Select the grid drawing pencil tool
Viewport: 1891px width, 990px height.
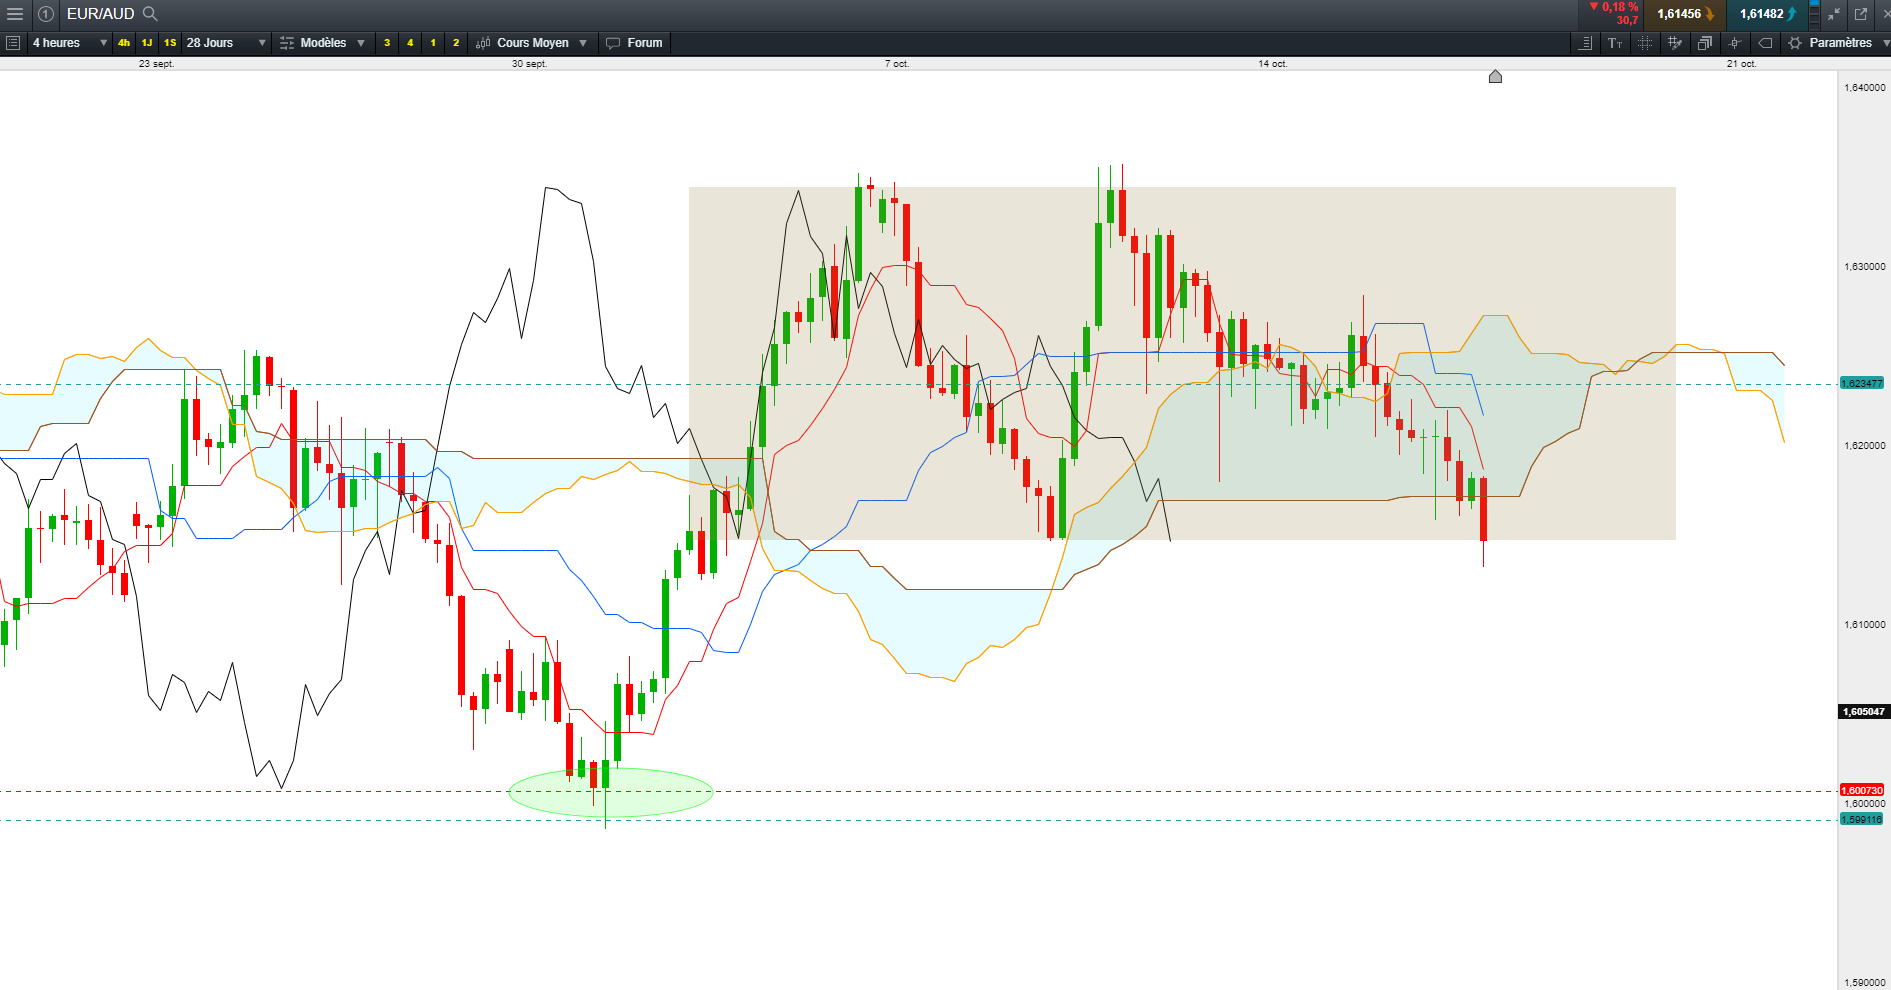point(1675,43)
